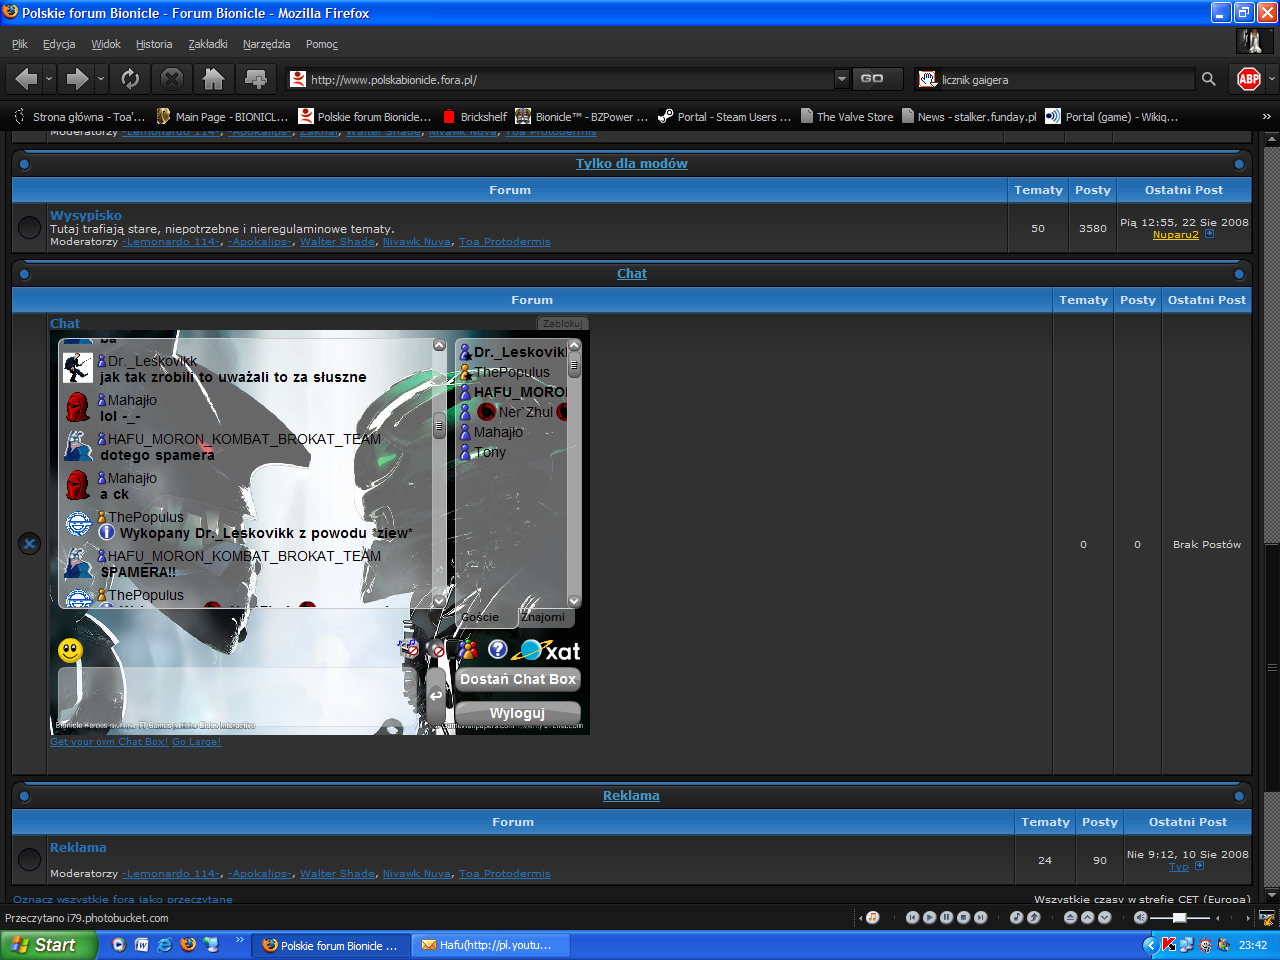Open the Plik menu
This screenshot has height=960, width=1280.
(20, 44)
